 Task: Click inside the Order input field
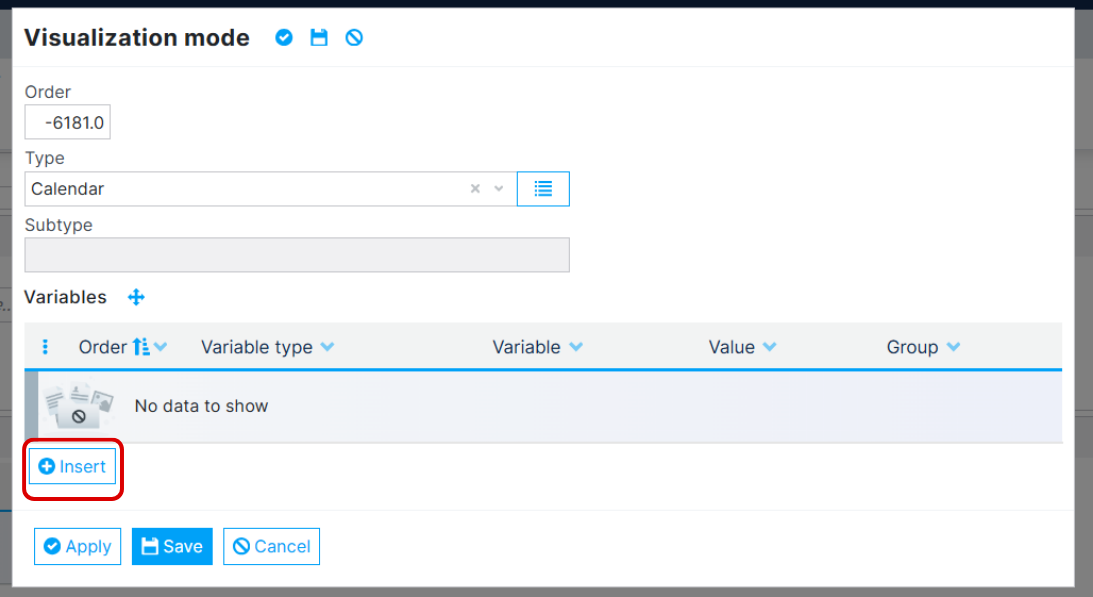click(x=67, y=121)
